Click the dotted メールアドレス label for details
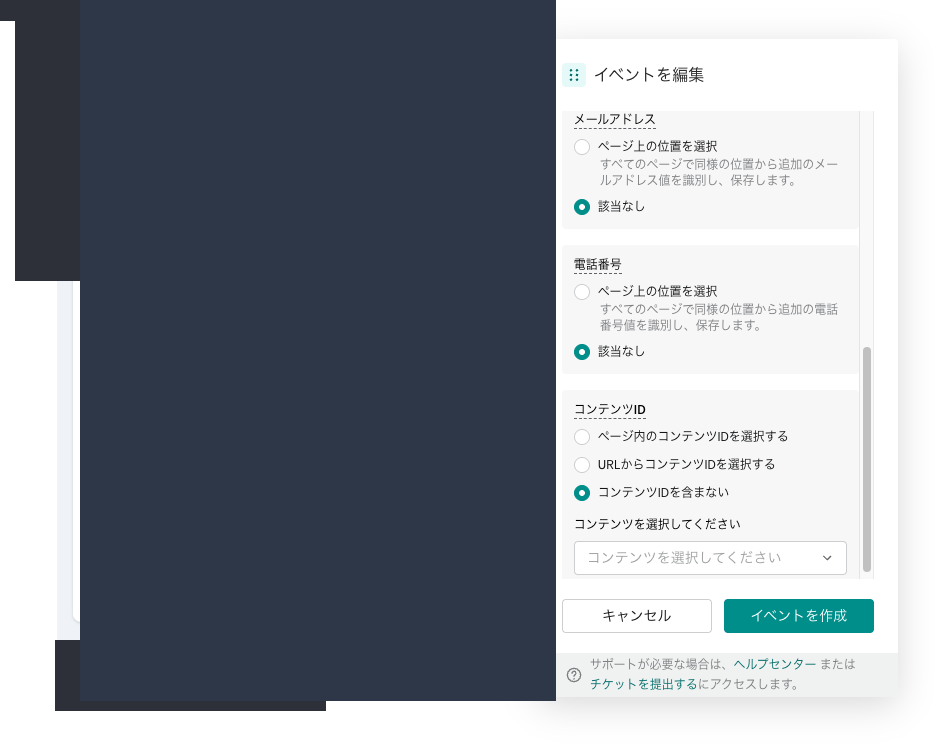The height and width of the screenshot is (750, 934). pyautogui.click(x=614, y=119)
